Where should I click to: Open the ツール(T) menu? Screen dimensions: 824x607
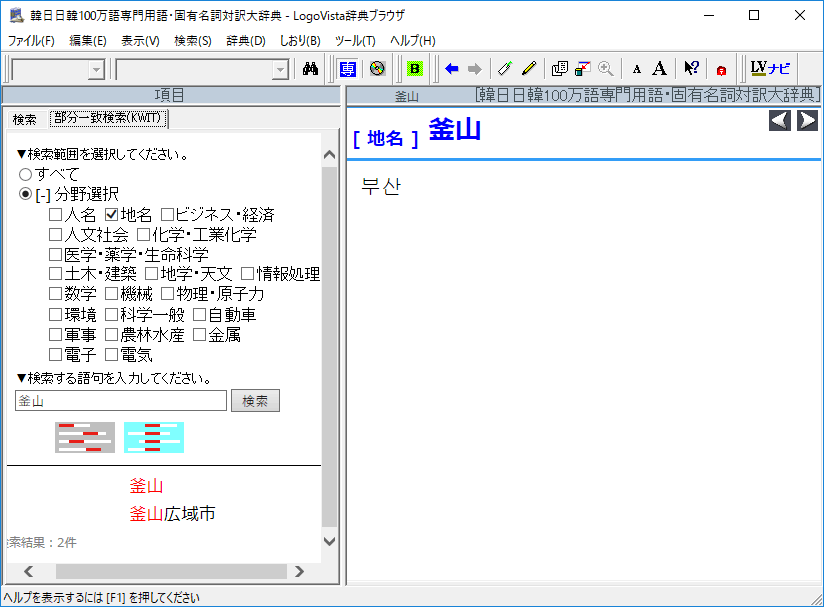355,40
